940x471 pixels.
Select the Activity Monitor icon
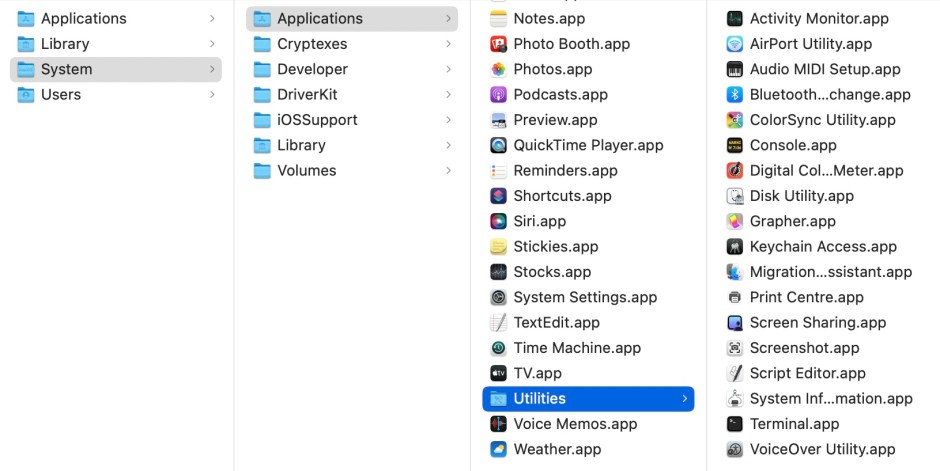click(x=734, y=18)
